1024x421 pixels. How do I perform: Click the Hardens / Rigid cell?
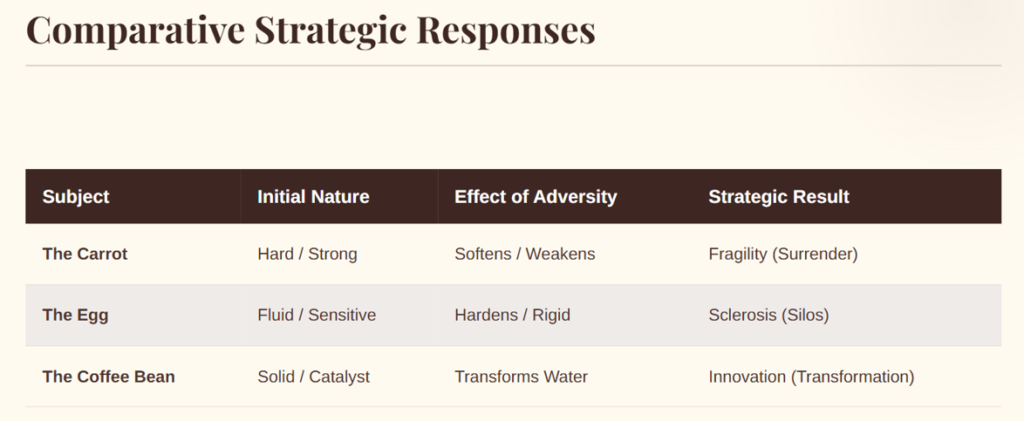(x=513, y=315)
